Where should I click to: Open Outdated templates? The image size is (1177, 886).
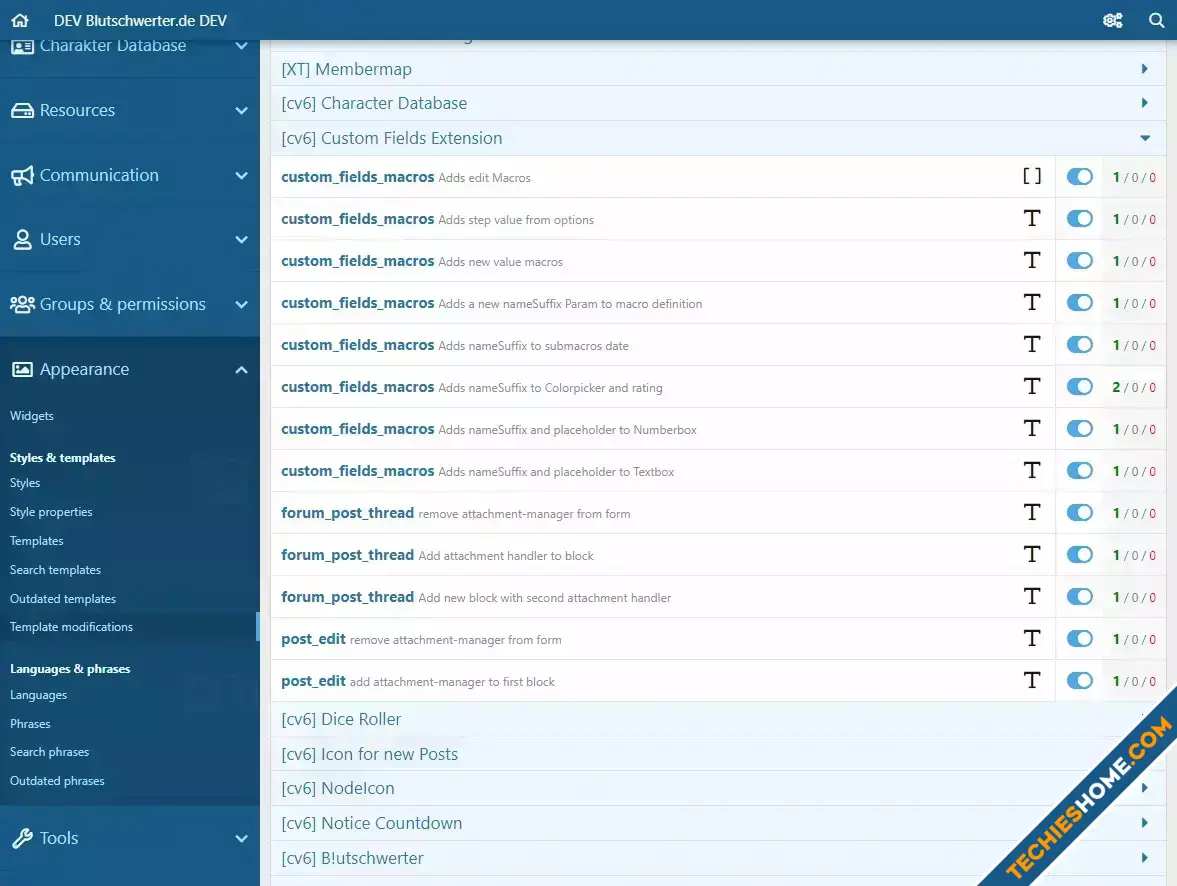click(x=63, y=598)
